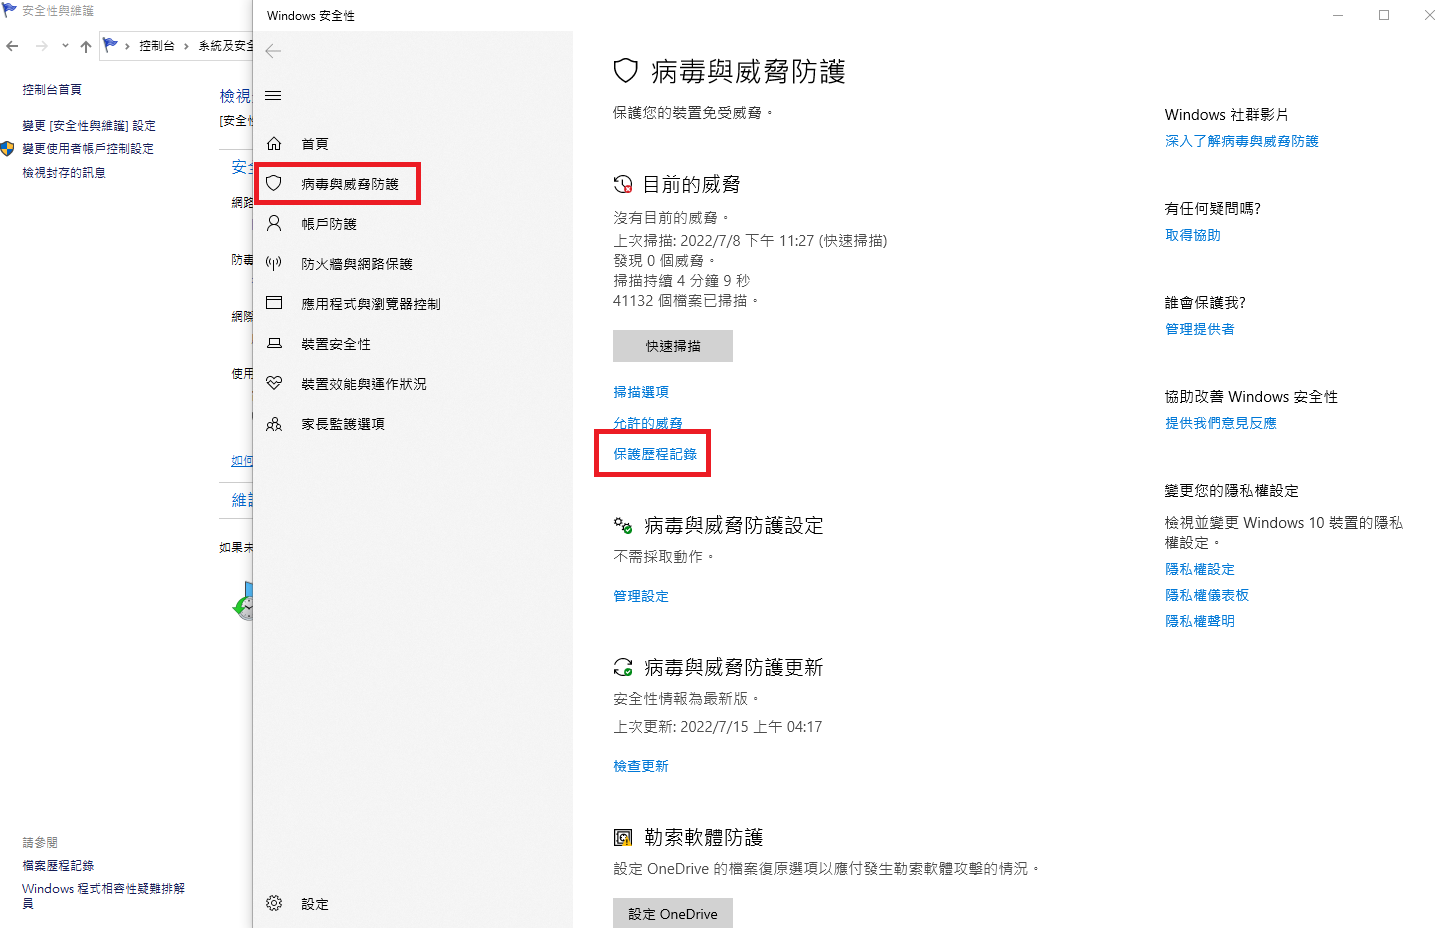Click the heart icon for 裝置效能與運作狀況
Screen dimensions: 1449x928
coord(274,383)
